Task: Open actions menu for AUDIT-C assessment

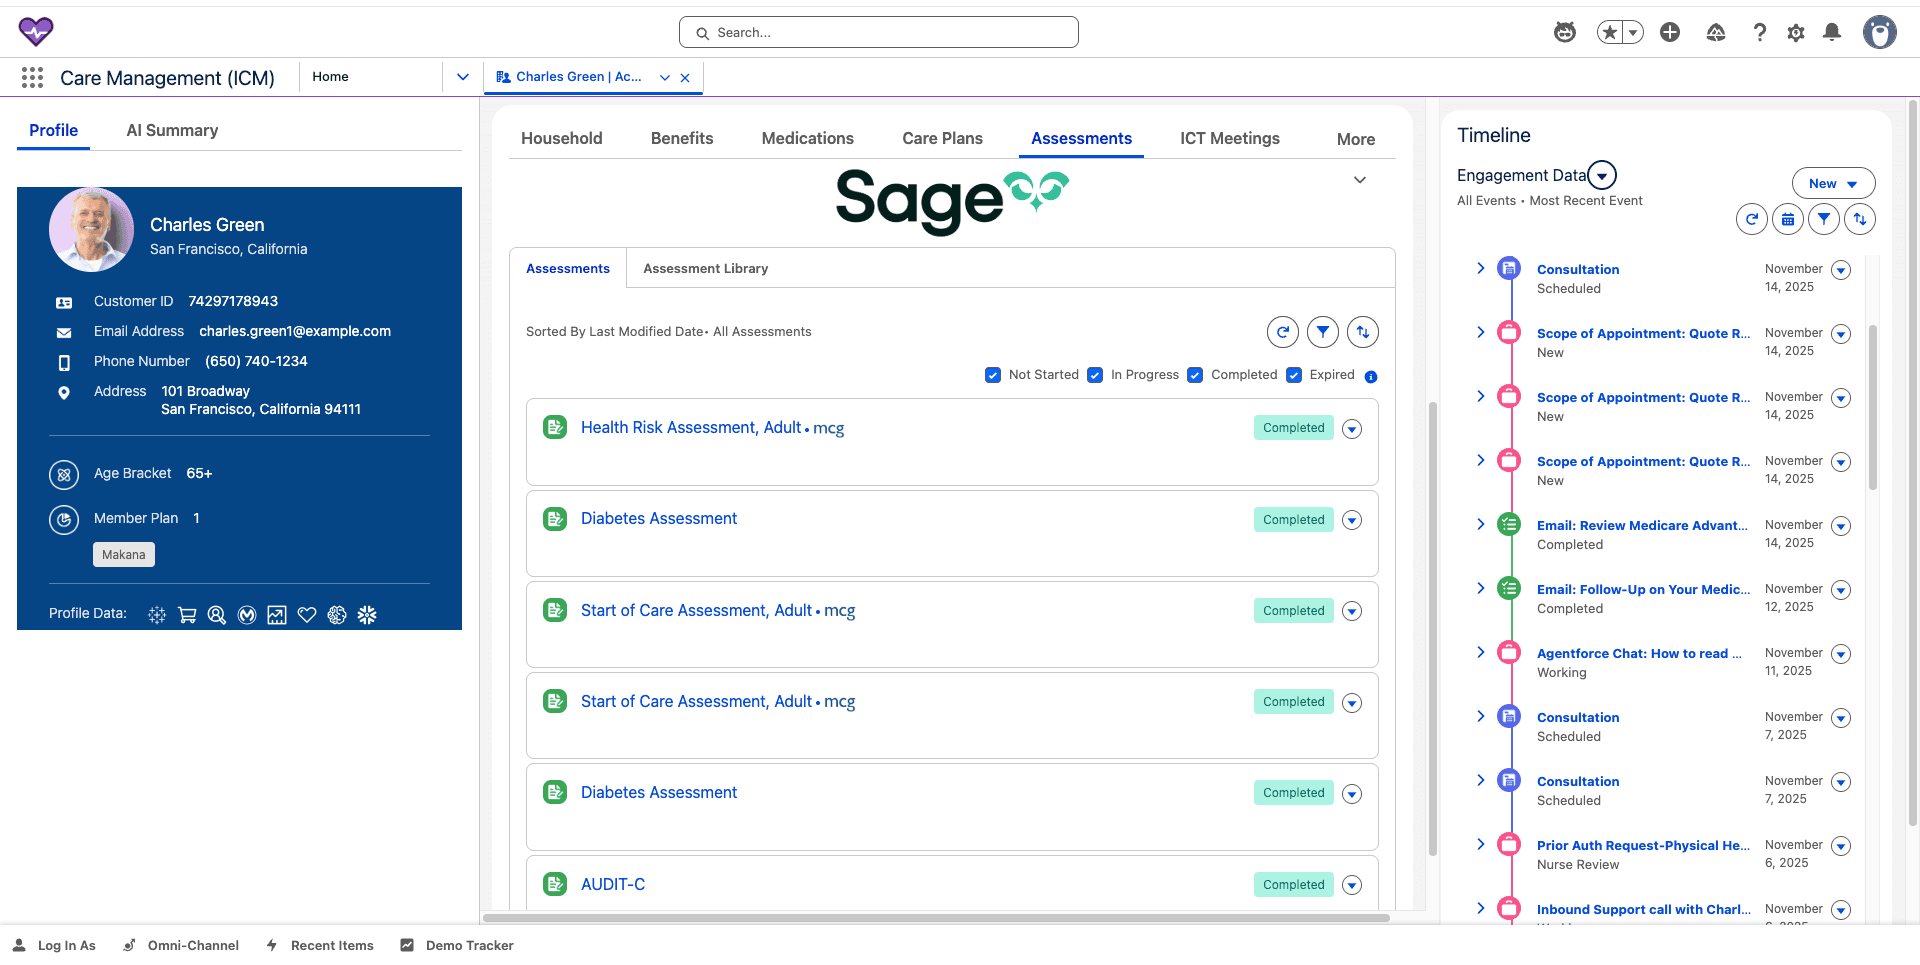Action: (1352, 885)
